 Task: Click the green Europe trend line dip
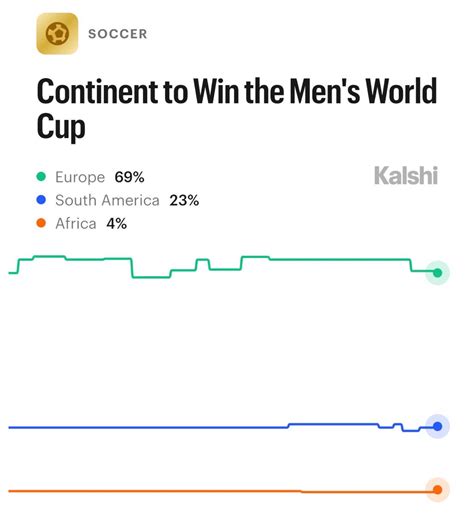coord(151,277)
